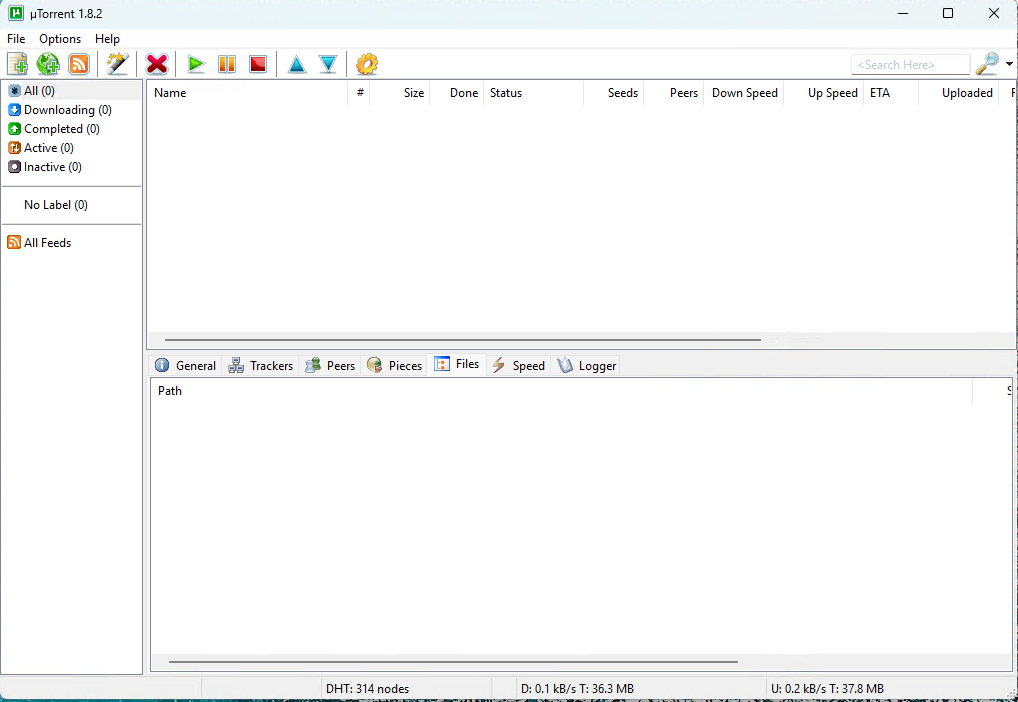Sort torrents by the Done column

coord(457,93)
